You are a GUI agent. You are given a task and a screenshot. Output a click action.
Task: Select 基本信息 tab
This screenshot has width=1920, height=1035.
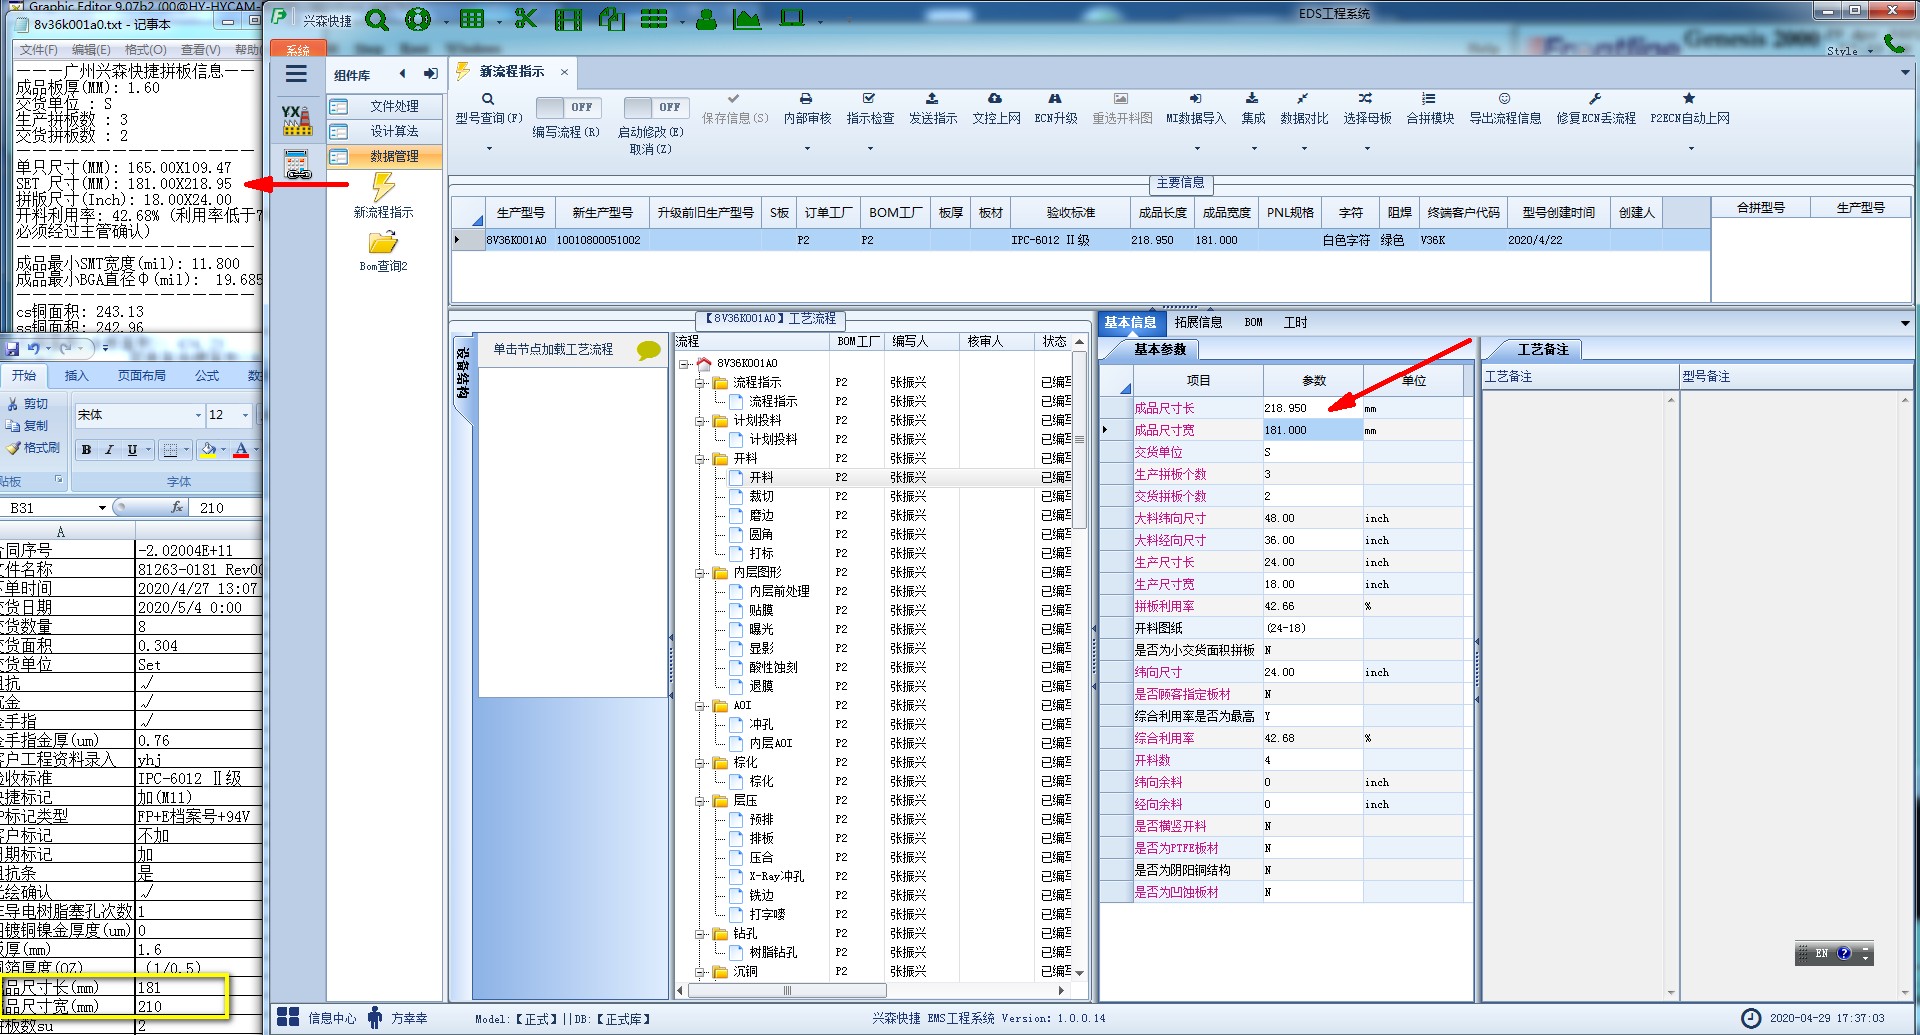point(1130,322)
